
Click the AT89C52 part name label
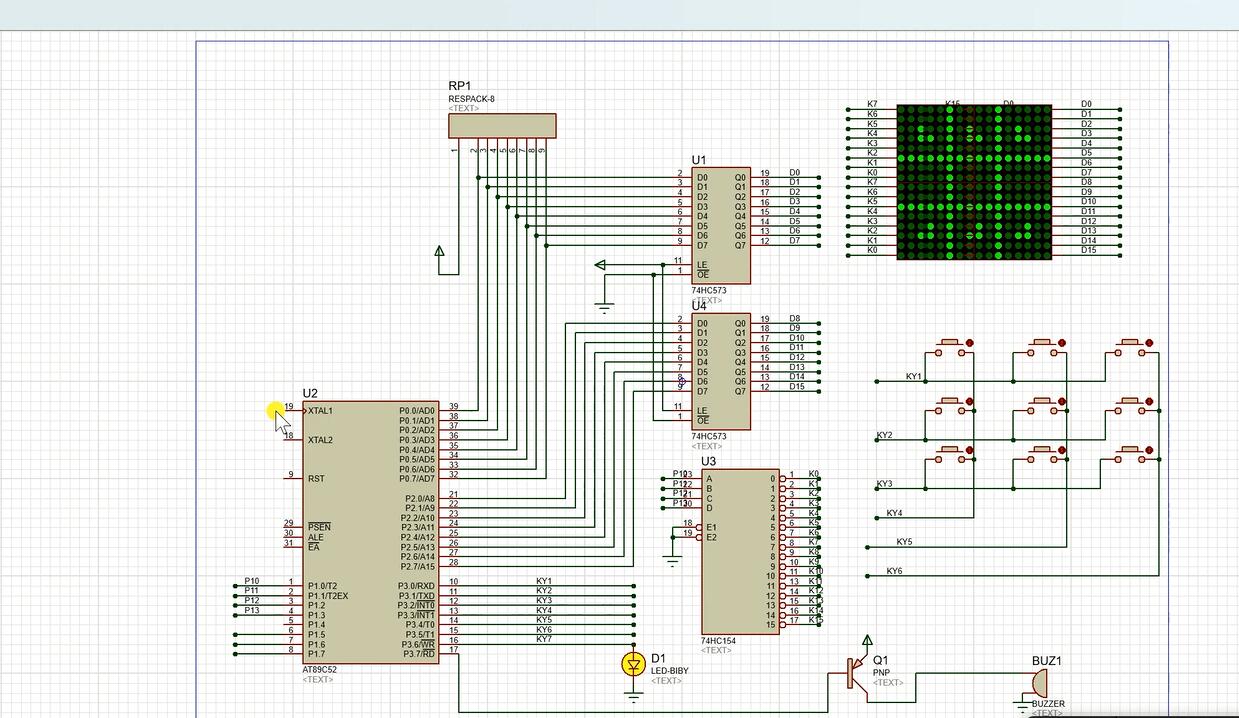click(x=322, y=670)
